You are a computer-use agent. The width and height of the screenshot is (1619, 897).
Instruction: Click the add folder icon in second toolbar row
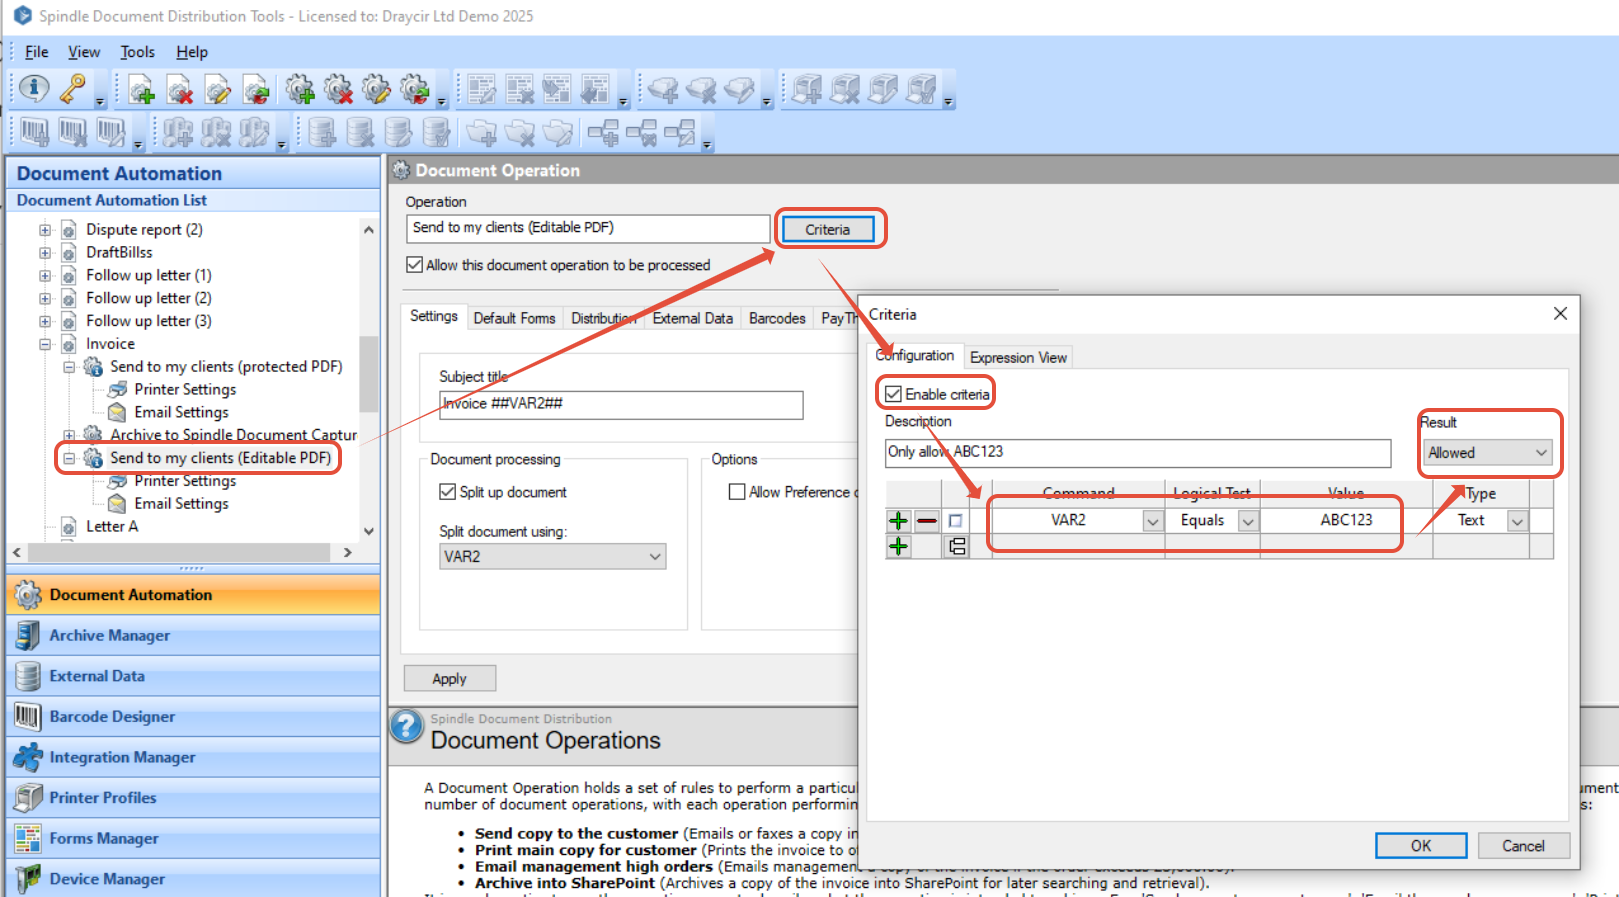click(482, 132)
